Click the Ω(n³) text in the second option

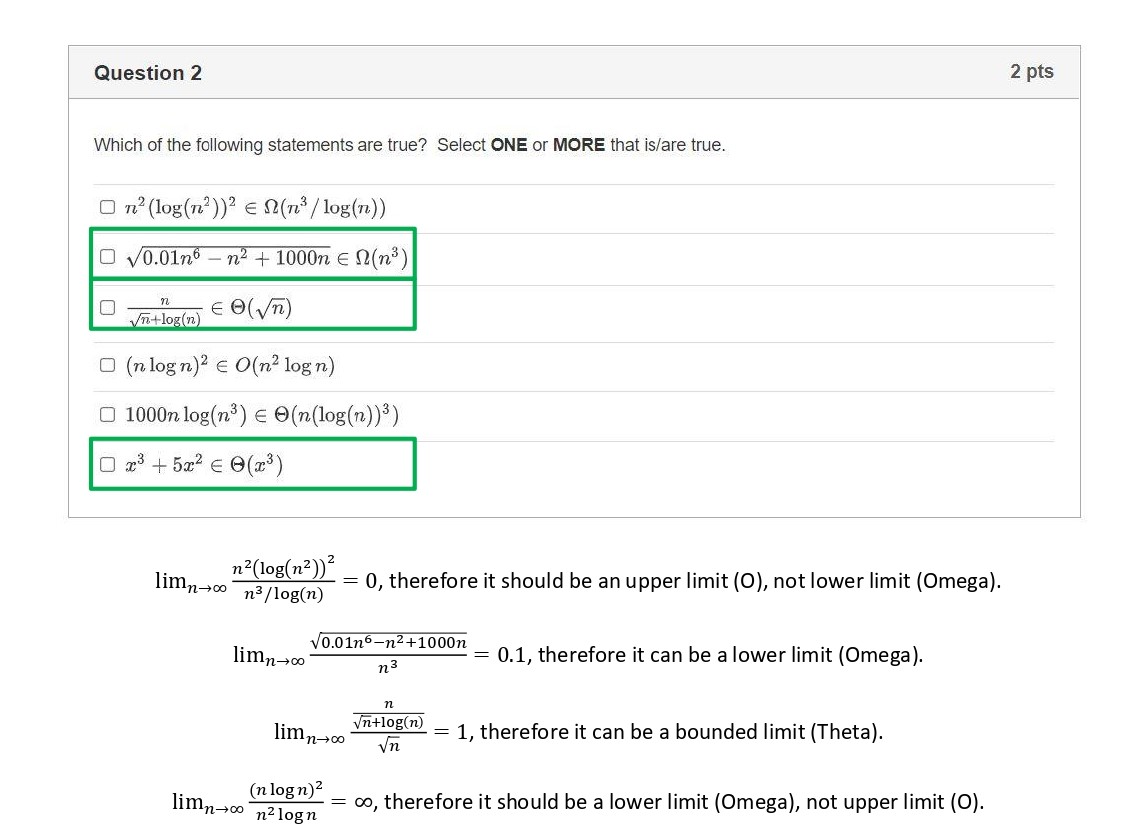(378, 258)
